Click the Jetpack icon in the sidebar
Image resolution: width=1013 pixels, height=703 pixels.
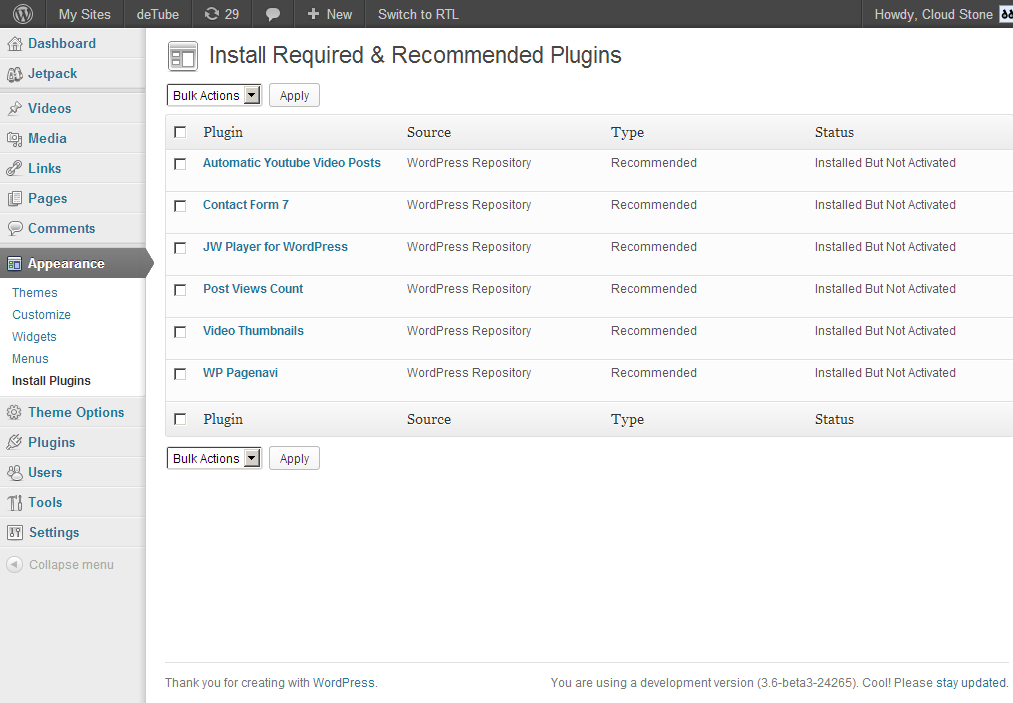coord(14,74)
